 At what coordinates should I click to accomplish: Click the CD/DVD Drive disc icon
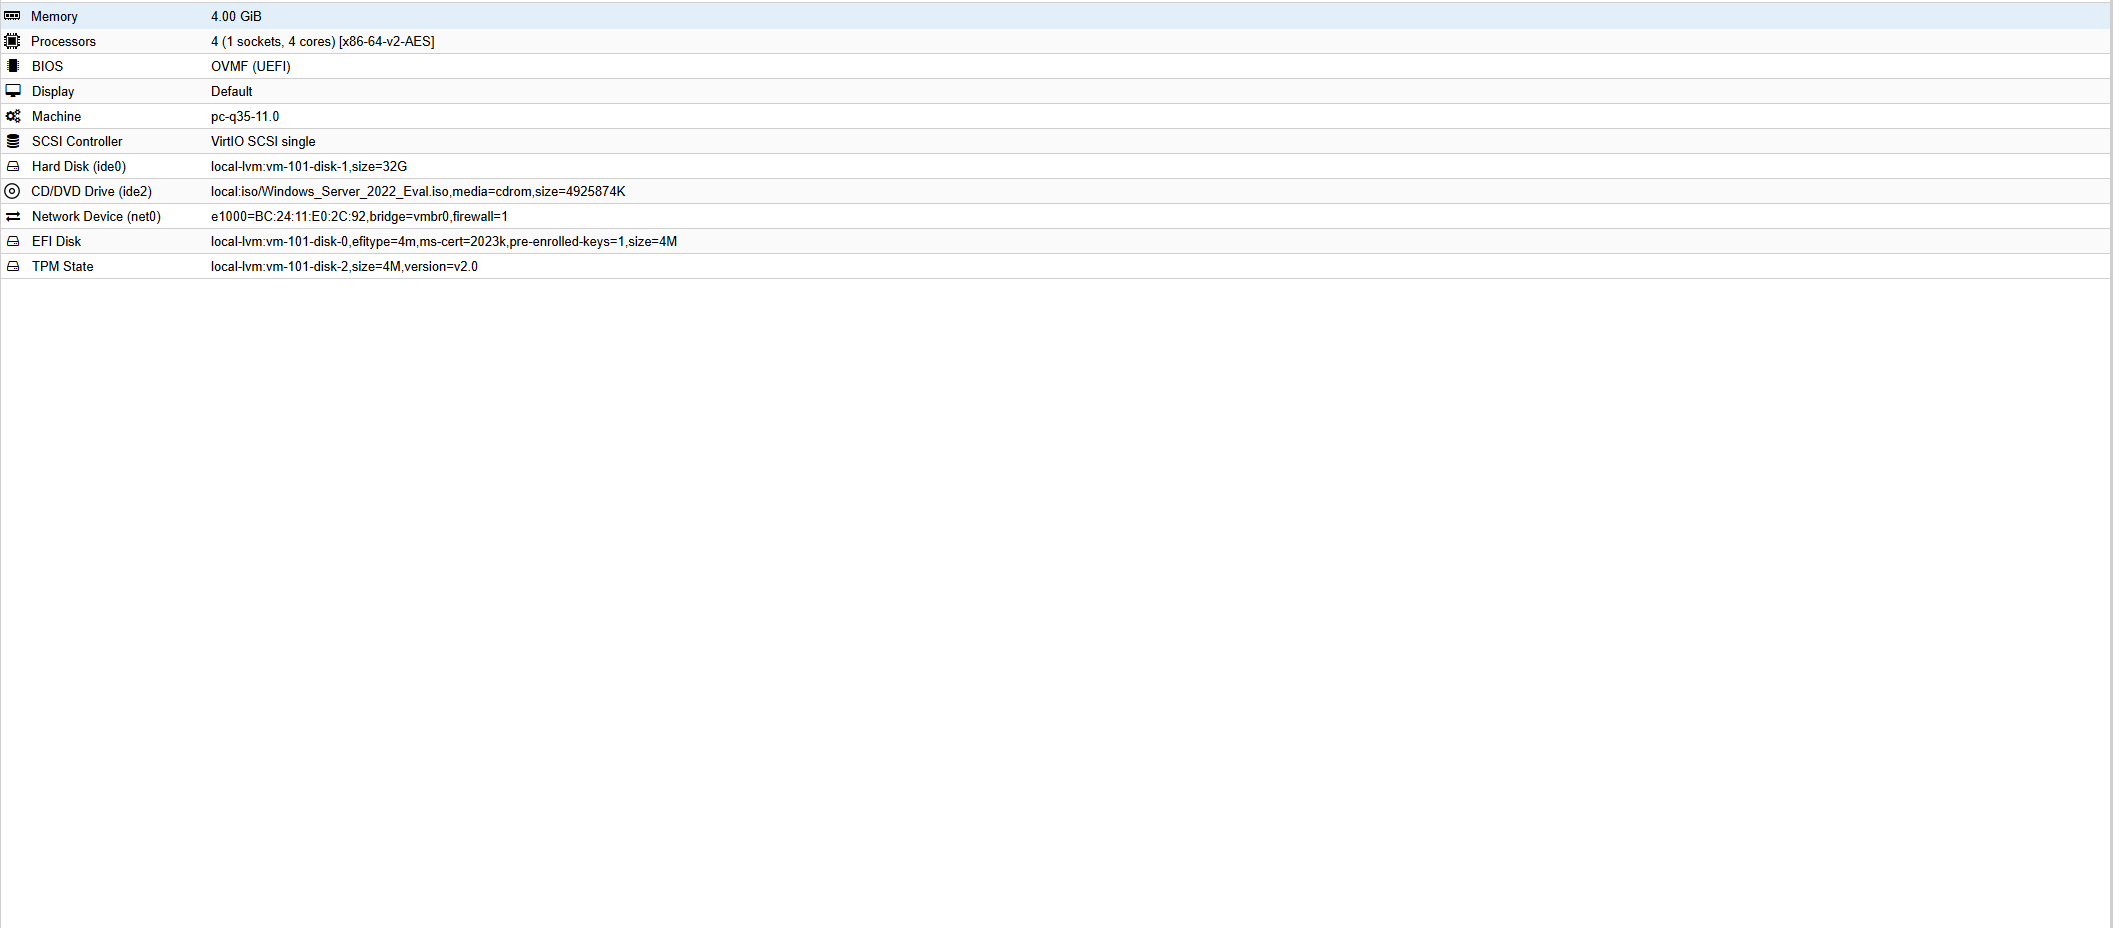(12, 191)
